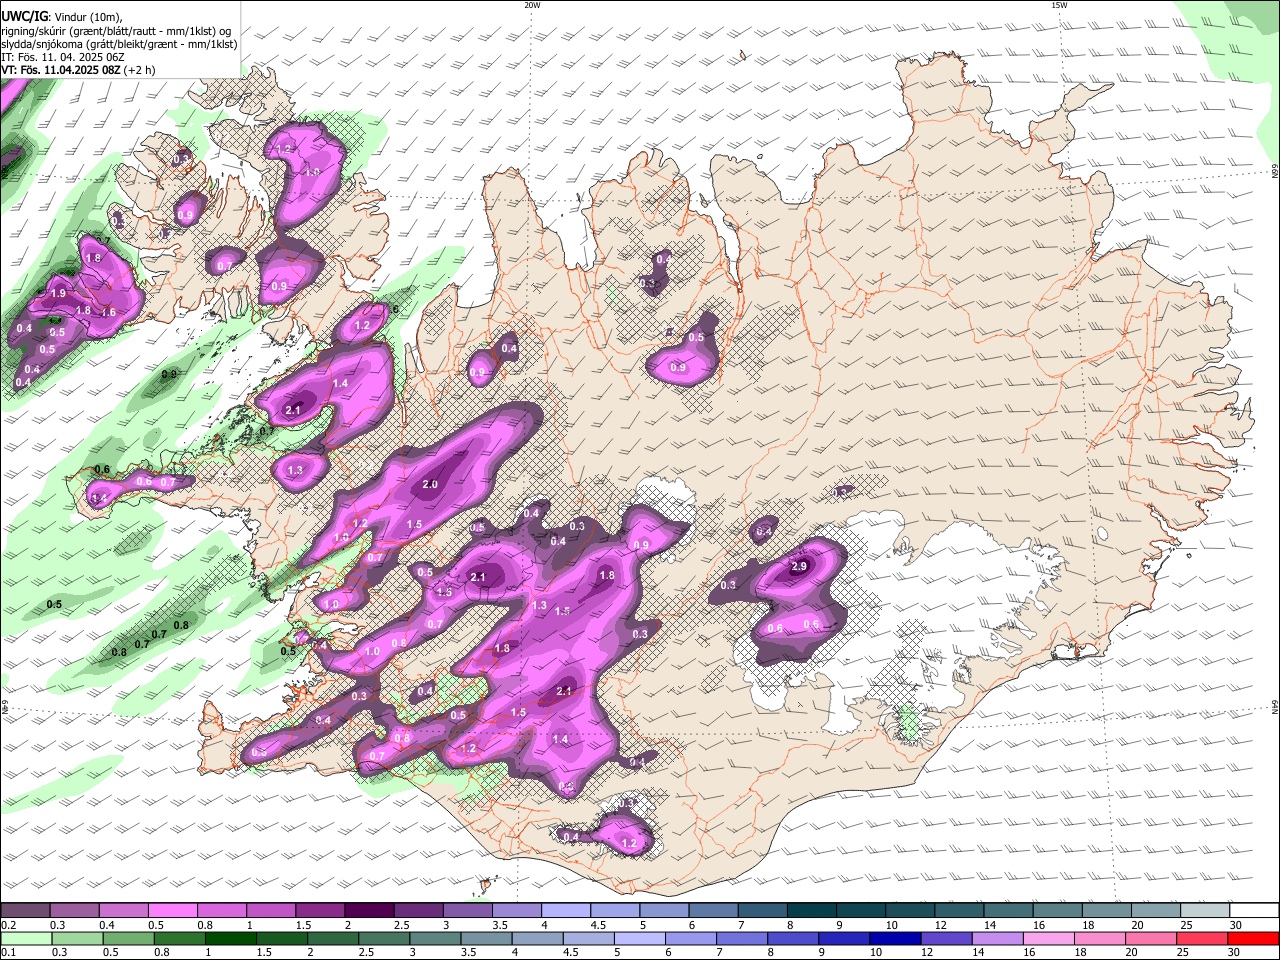Image resolution: width=1280 pixels, height=960 pixels.
Task: Pick the deep blue swatch above the bottom-row 10 label
Action: click(895, 939)
